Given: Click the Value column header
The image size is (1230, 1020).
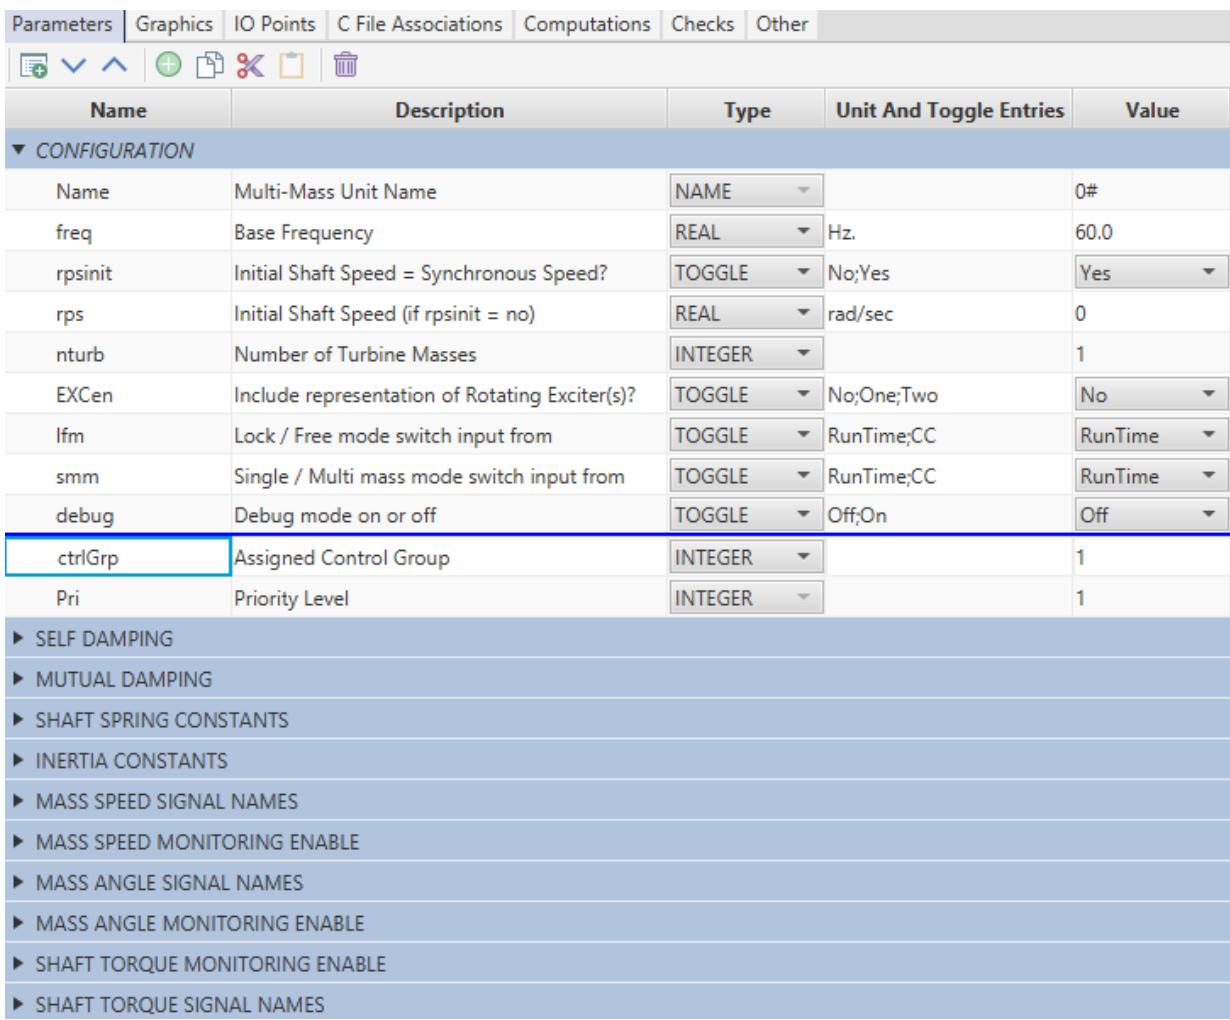Looking at the screenshot, I should (x=1152, y=111).
